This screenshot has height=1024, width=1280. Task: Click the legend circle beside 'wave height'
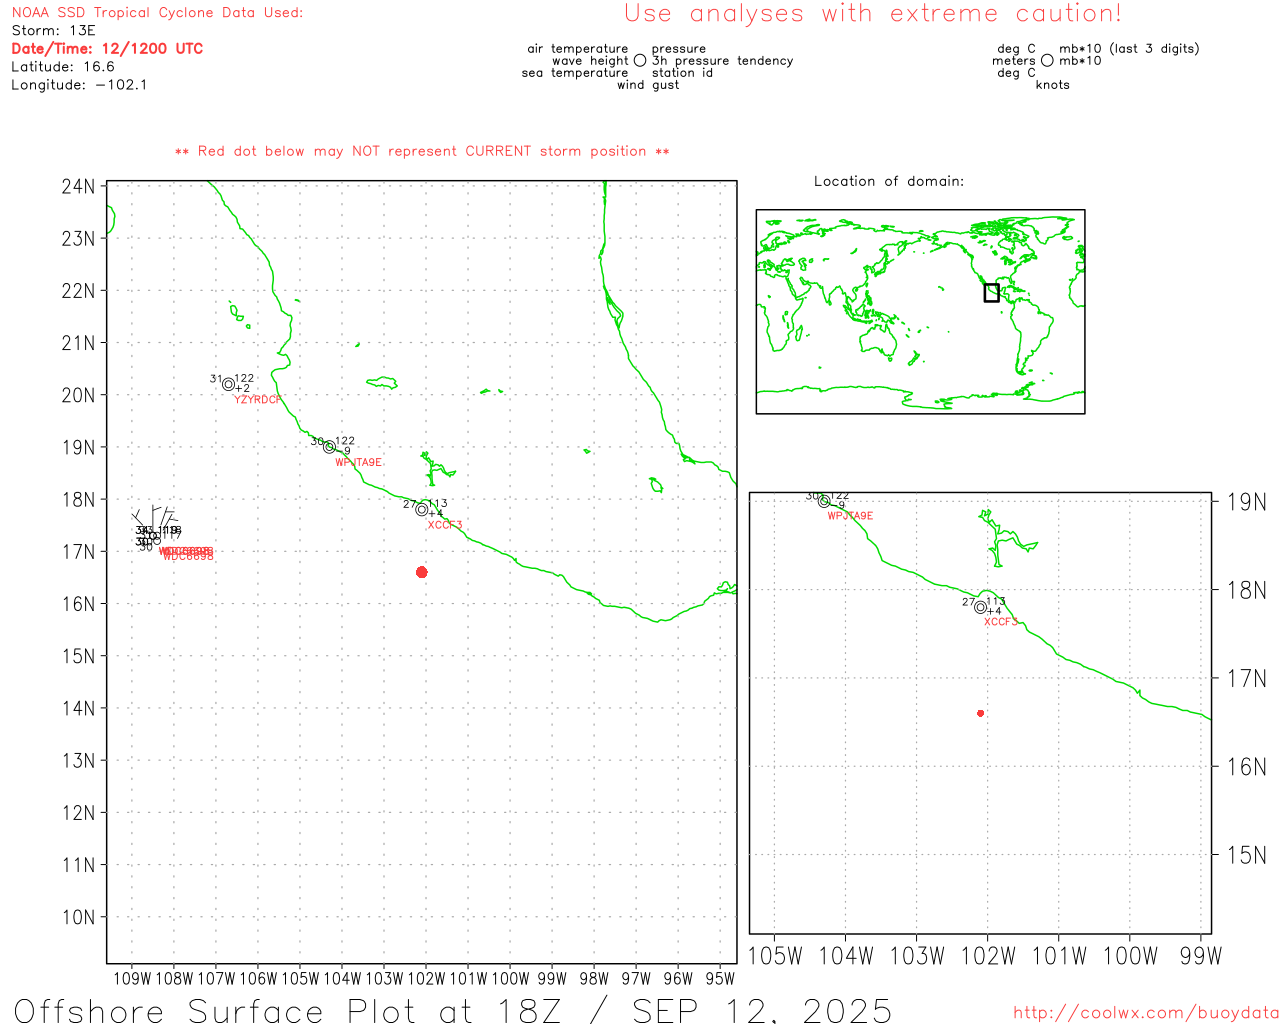[x=640, y=61]
